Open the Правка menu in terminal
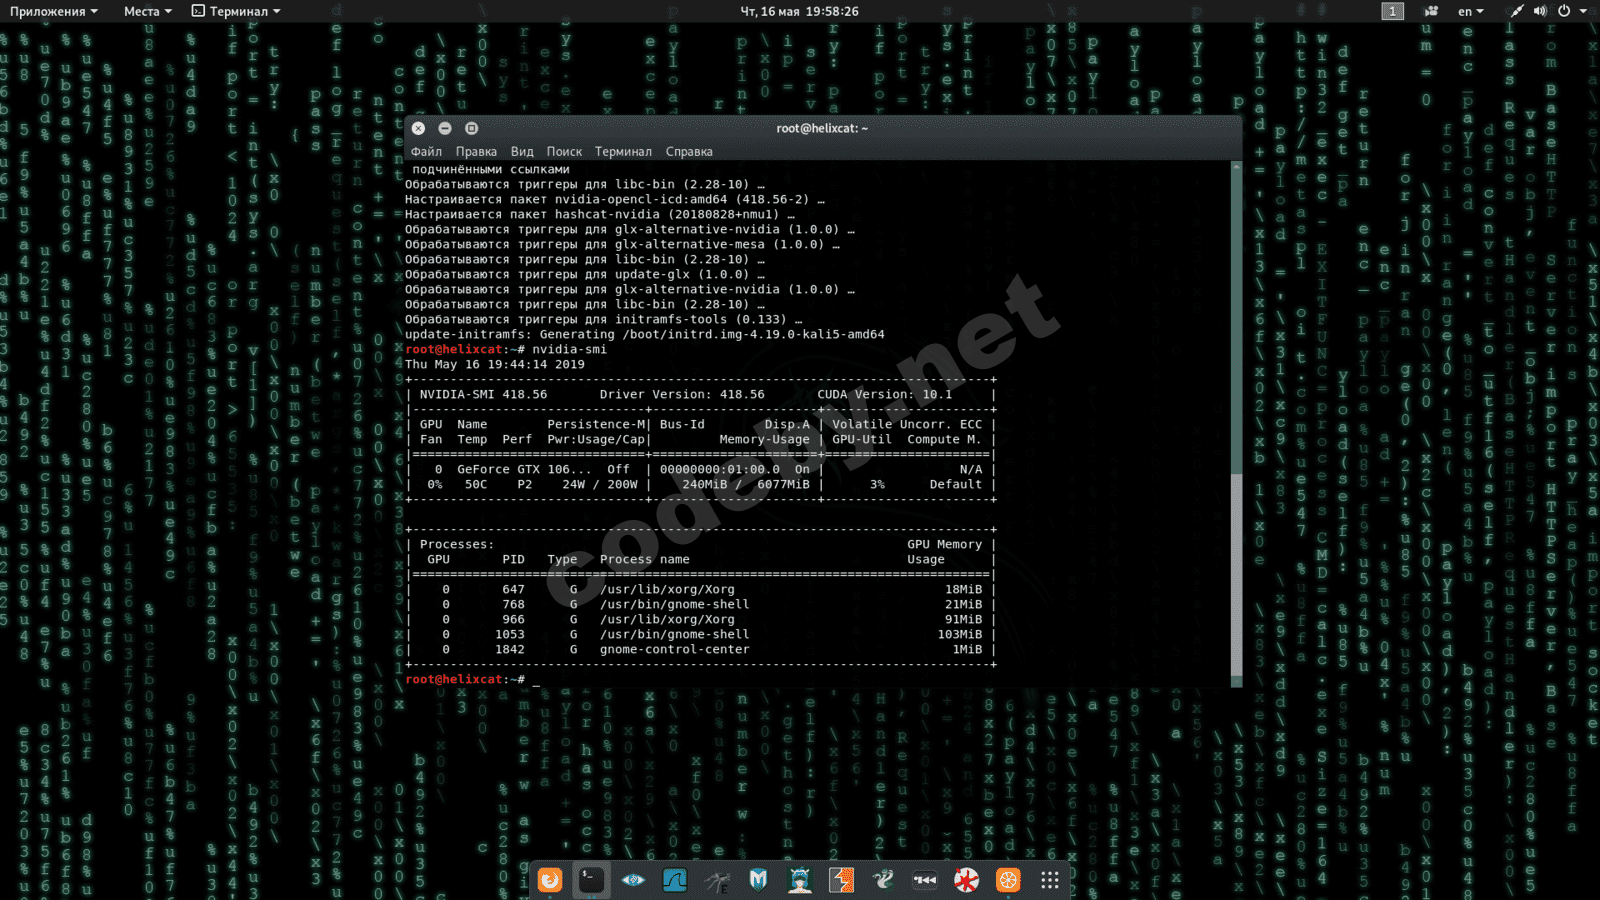 476,152
